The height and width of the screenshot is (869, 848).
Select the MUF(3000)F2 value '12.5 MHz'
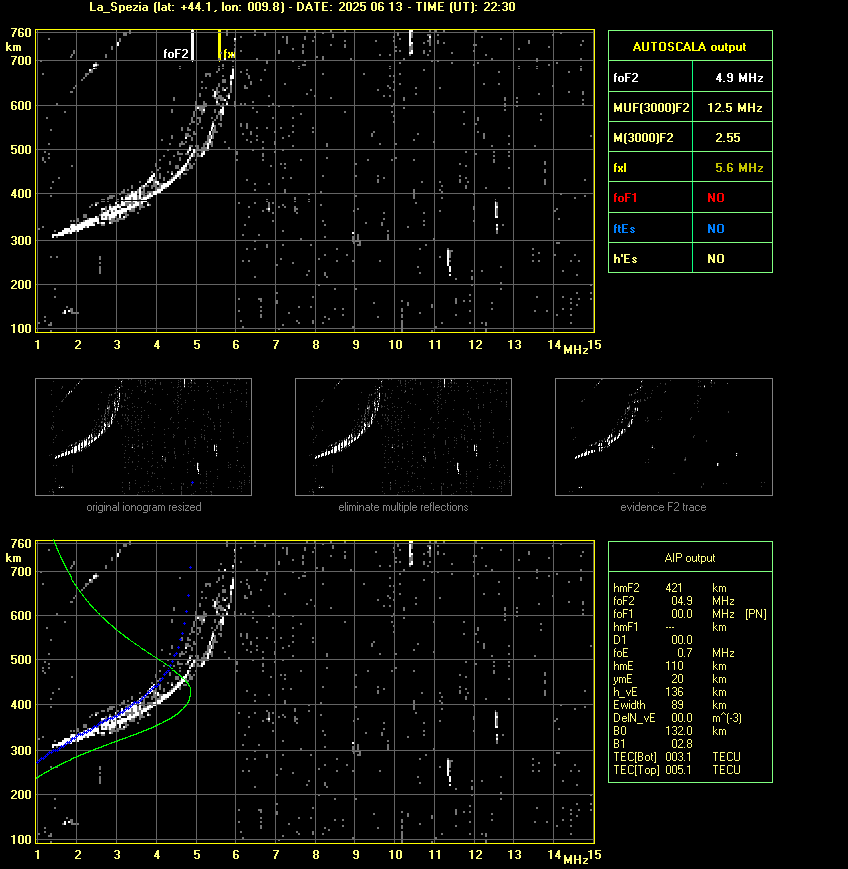click(x=734, y=108)
